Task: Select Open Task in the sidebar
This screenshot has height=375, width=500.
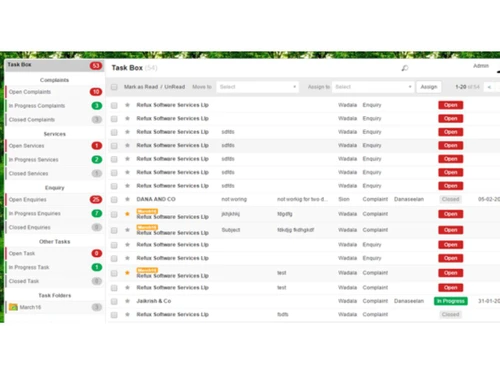Action: (x=54, y=253)
